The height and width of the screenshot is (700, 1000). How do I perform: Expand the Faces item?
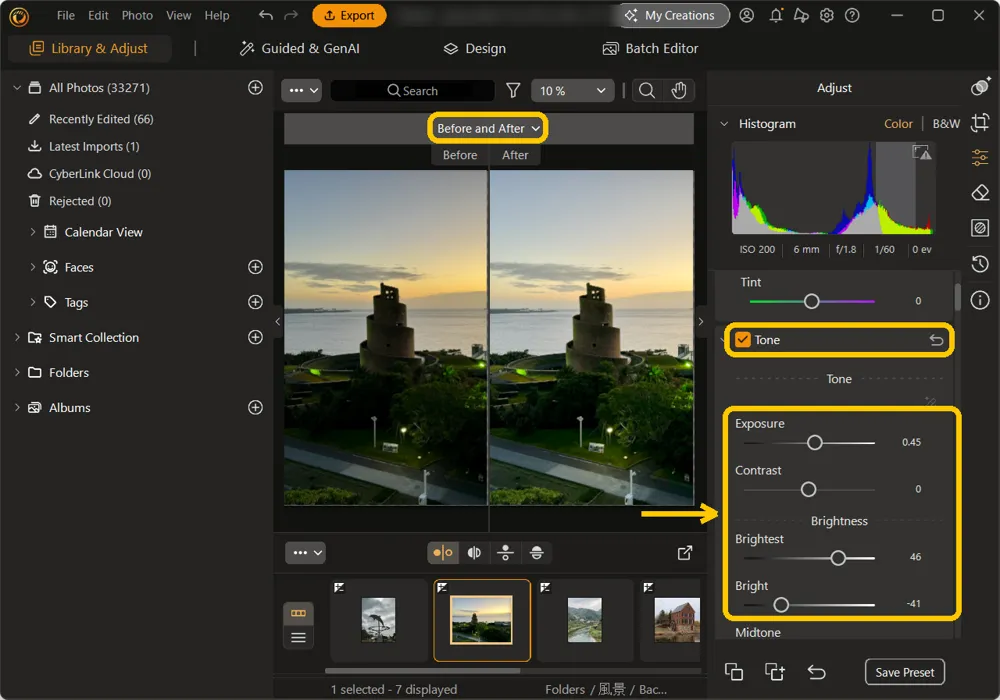coord(33,267)
